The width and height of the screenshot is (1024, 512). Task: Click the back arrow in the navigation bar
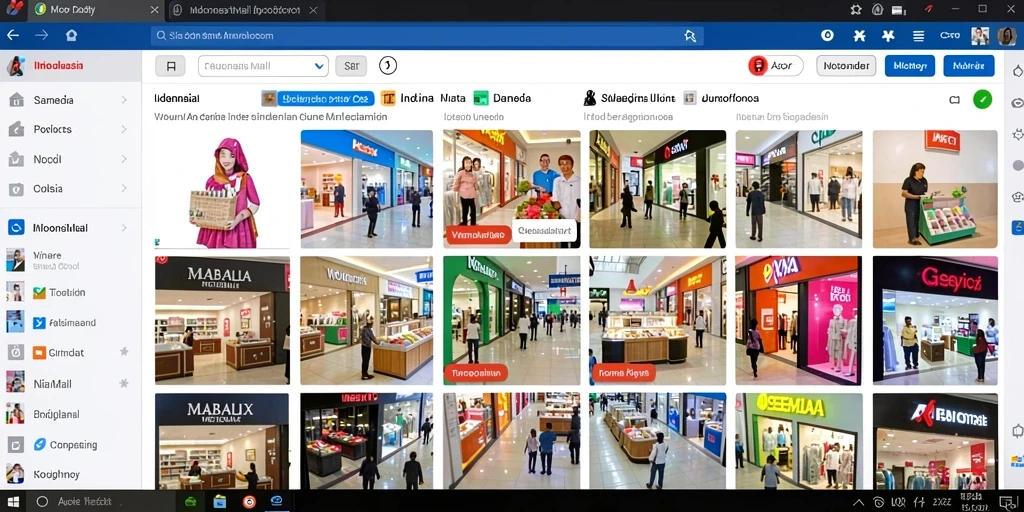tap(13, 35)
